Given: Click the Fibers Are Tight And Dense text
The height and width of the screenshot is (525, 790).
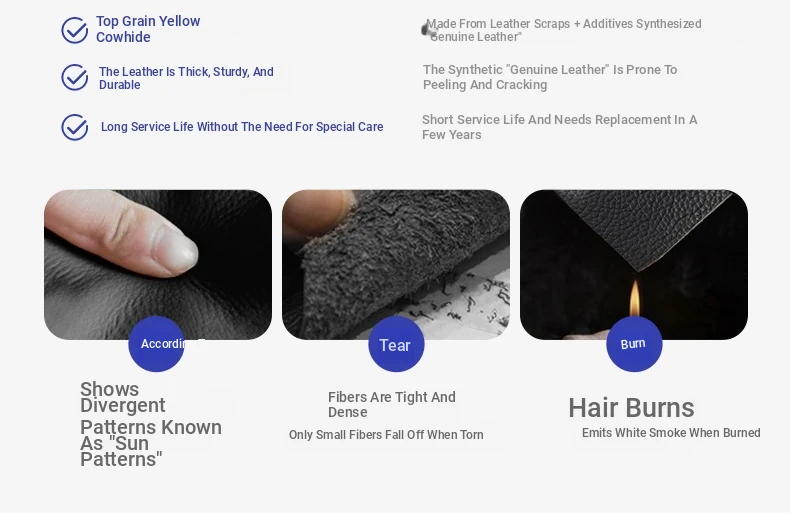Looking at the screenshot, I should pyautogui.click(x=391, y=405).
